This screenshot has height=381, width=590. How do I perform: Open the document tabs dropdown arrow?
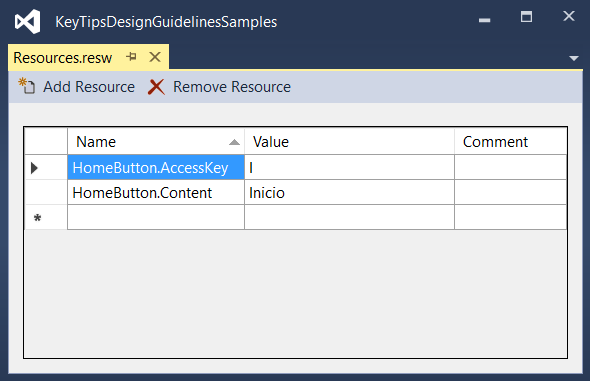point(574,58)
